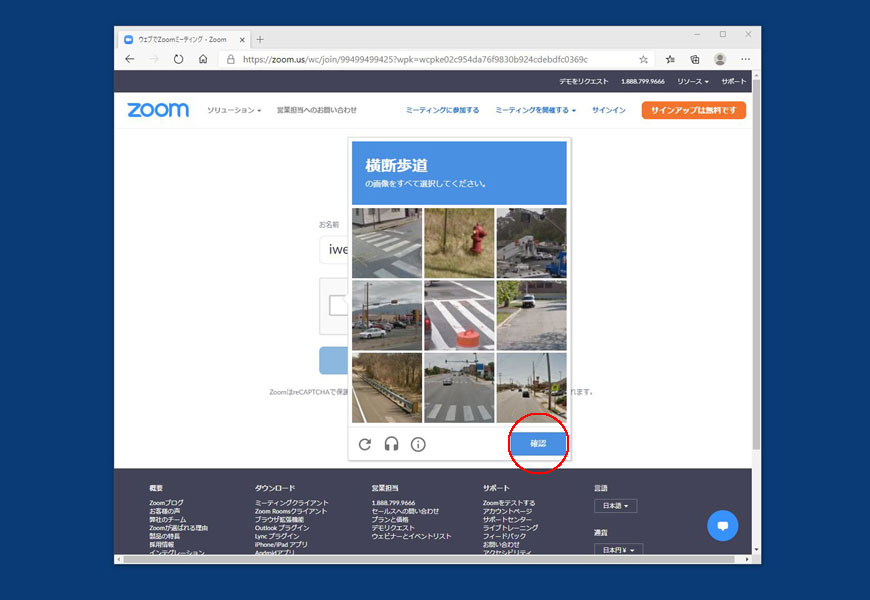Open the ウェビナーとイベントリスト footer link
The height and width of the screenshot is (600, 870).
411,536
